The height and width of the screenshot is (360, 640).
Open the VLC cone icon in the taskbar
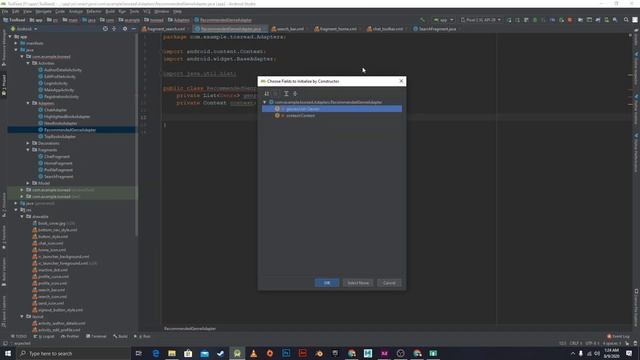(253, 353)
